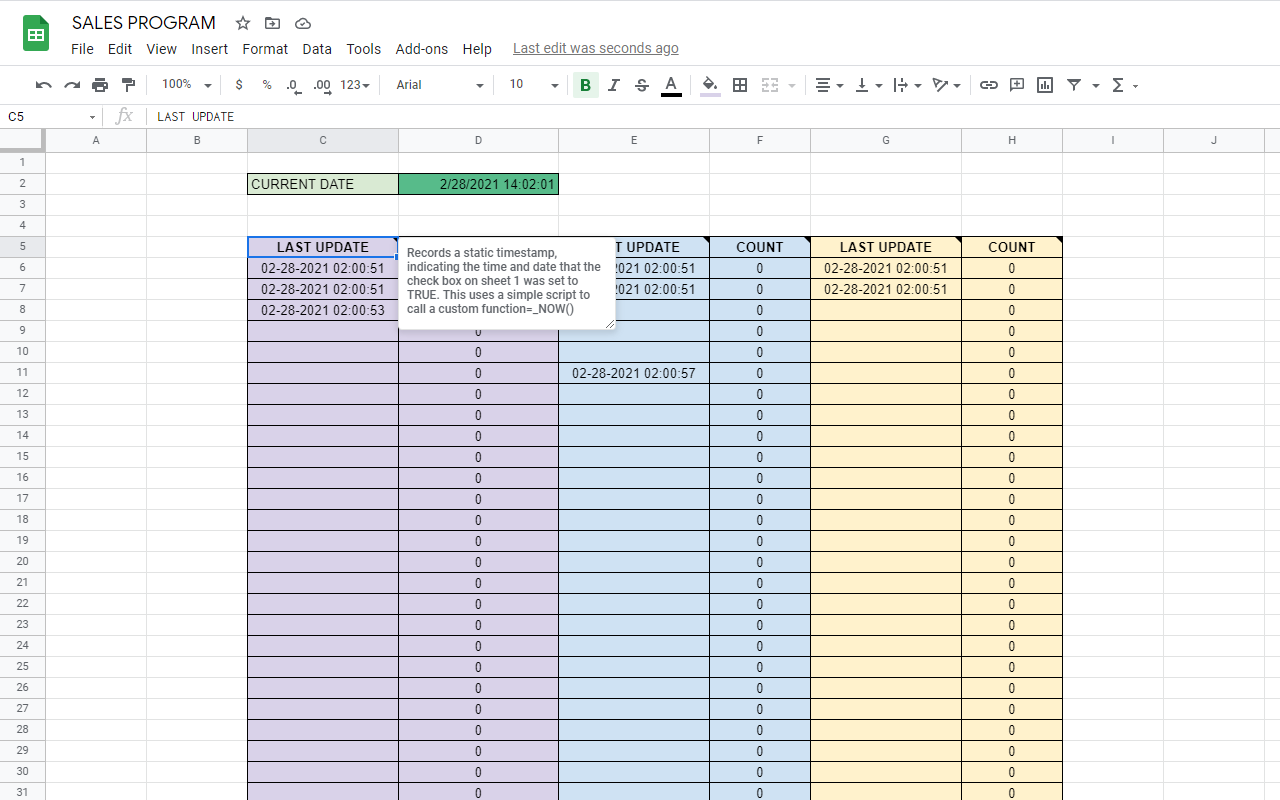Click the SALES PROGRAM title field

tap(144, 23)
